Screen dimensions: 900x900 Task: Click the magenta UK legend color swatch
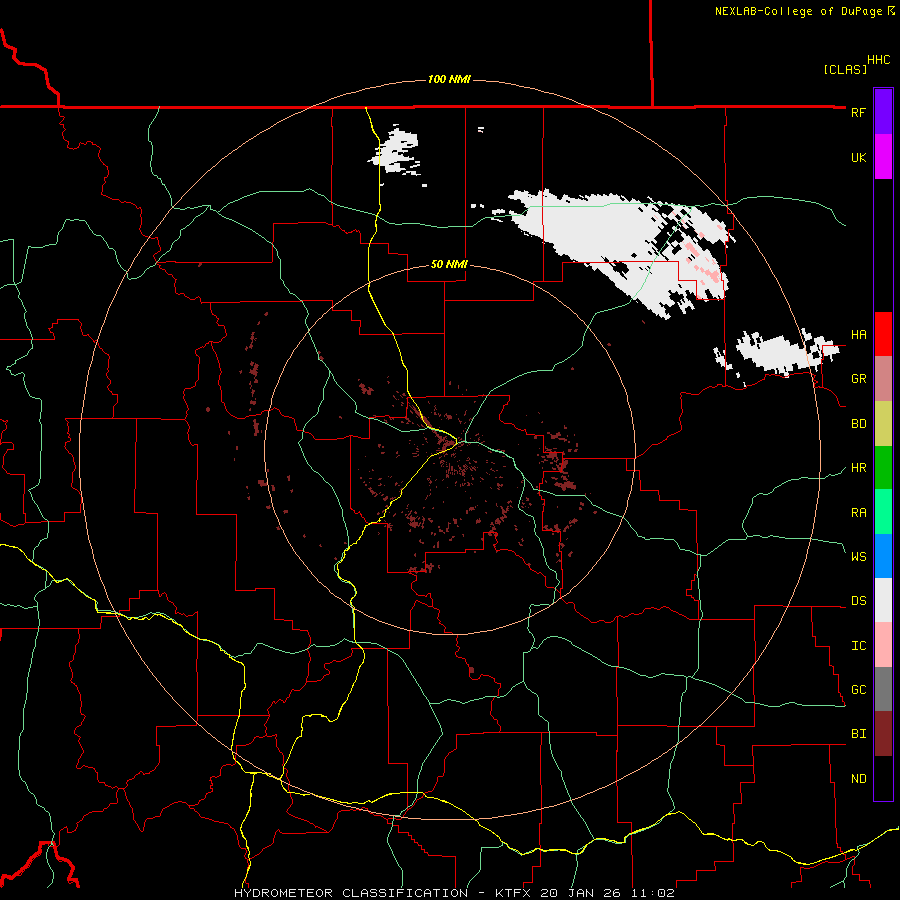tap(883, 157)
